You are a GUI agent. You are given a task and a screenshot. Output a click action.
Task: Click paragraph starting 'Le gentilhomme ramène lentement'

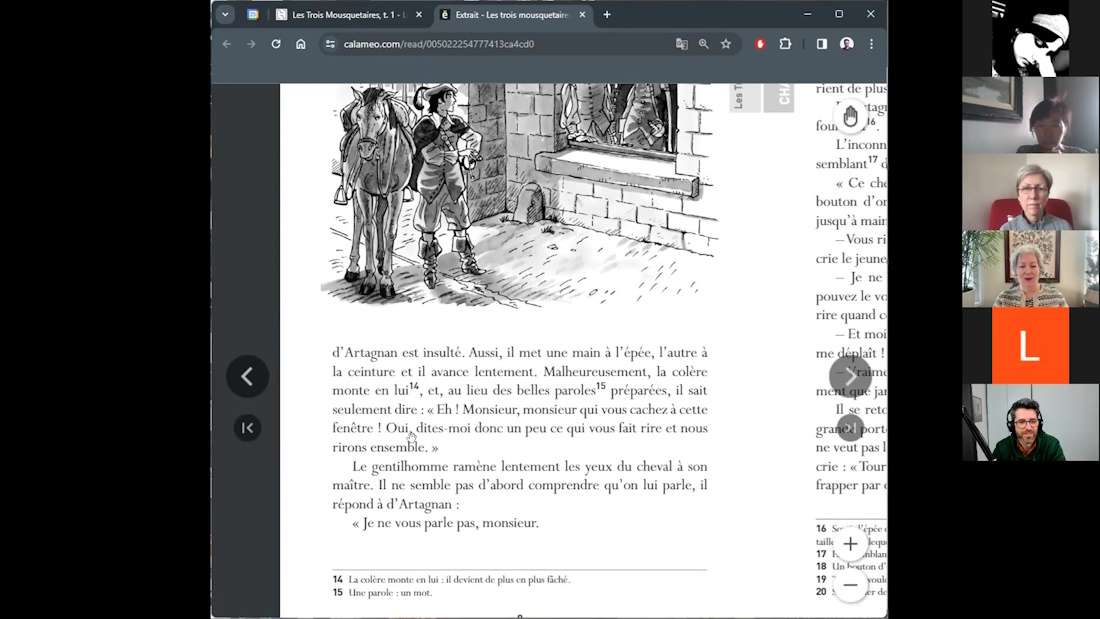pyautogui.click(x=520, y=485)
